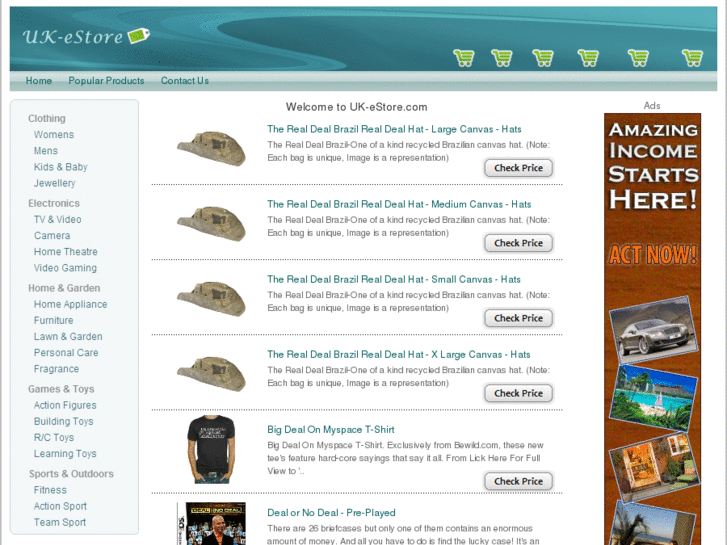727x545 pixels.
Task: Check Price for the X Large Canvas hat
Action: pos(518,393)
